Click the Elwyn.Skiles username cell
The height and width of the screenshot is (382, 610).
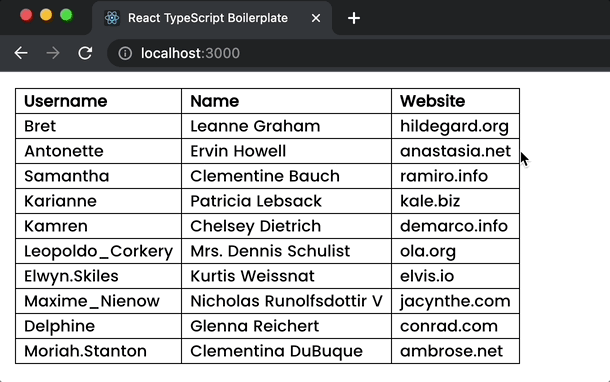98,276
